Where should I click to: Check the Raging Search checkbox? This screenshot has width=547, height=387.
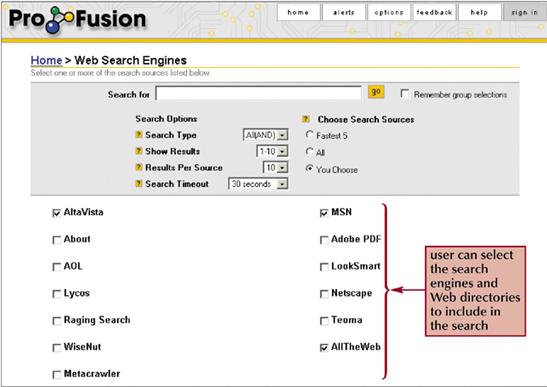click(x=57, y=321)
